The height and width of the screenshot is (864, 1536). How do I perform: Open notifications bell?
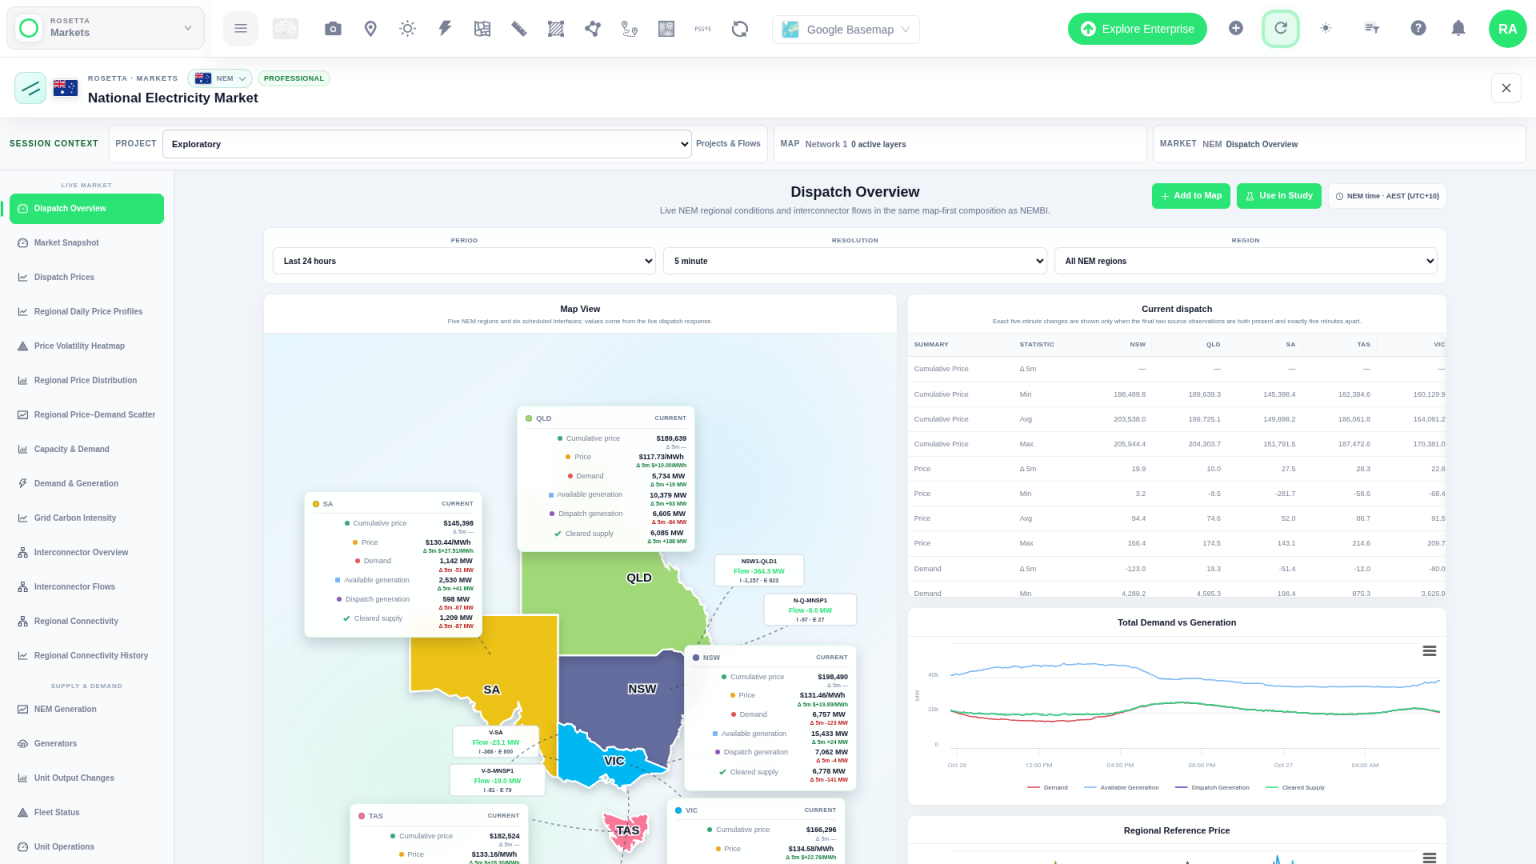coord(1458,29)
